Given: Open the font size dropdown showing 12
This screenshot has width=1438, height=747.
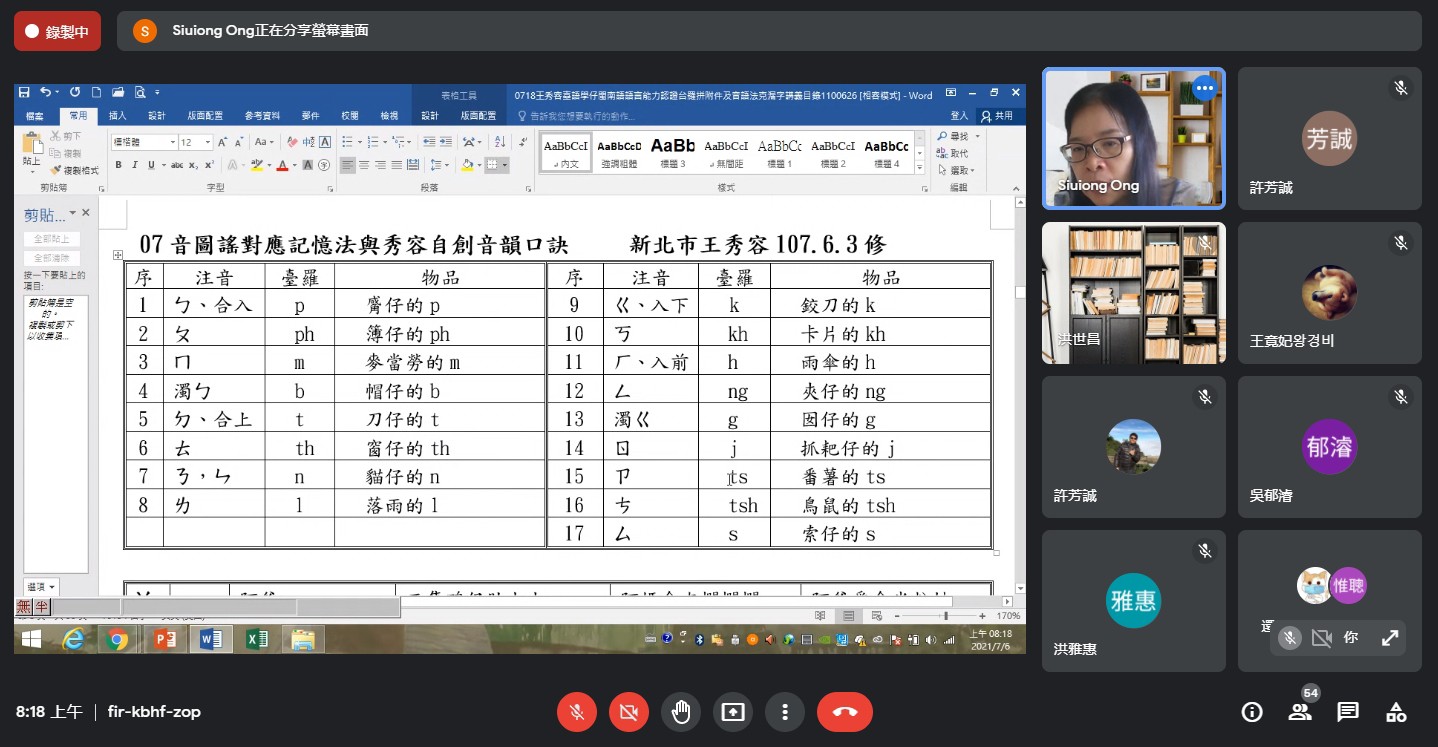Looking at the screenshot, I should pos(207,142).
